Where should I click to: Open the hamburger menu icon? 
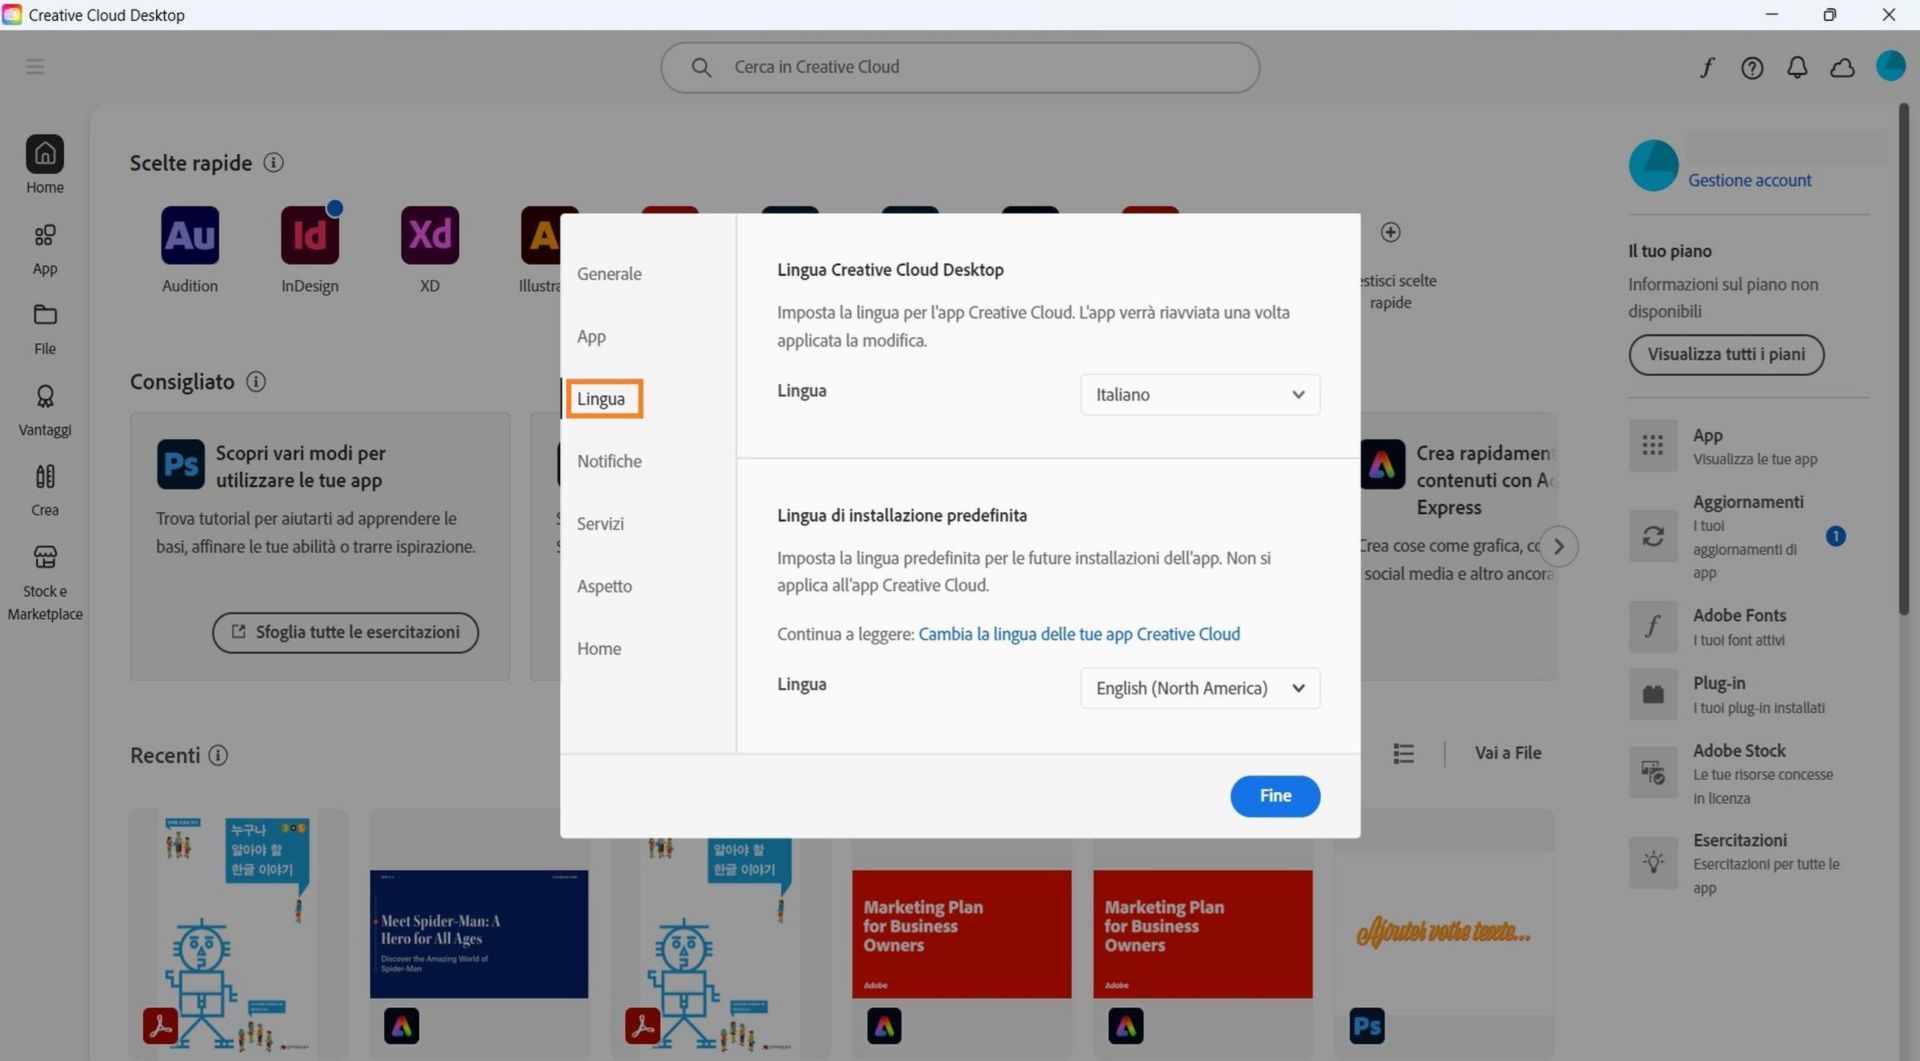coord(35,67)
